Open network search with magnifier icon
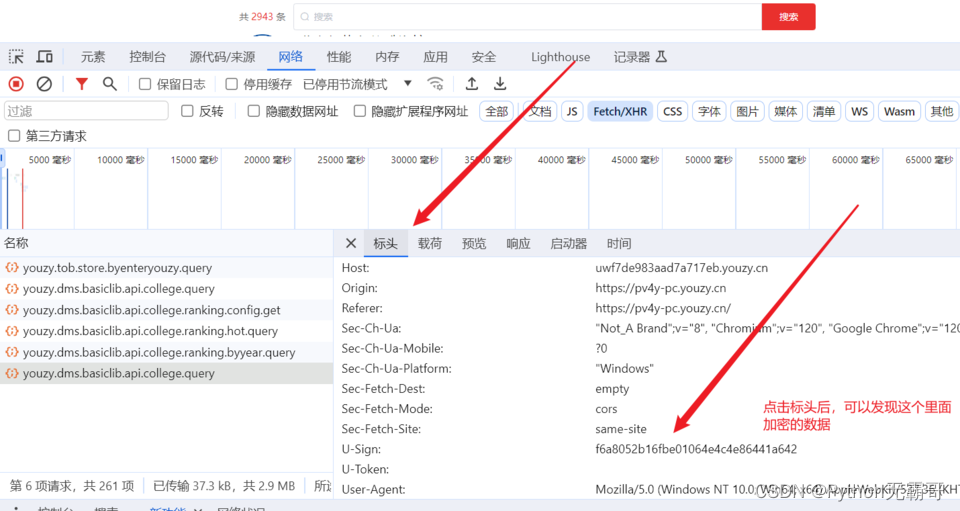Screen dimensions: 960x511 tap(110, 84)
